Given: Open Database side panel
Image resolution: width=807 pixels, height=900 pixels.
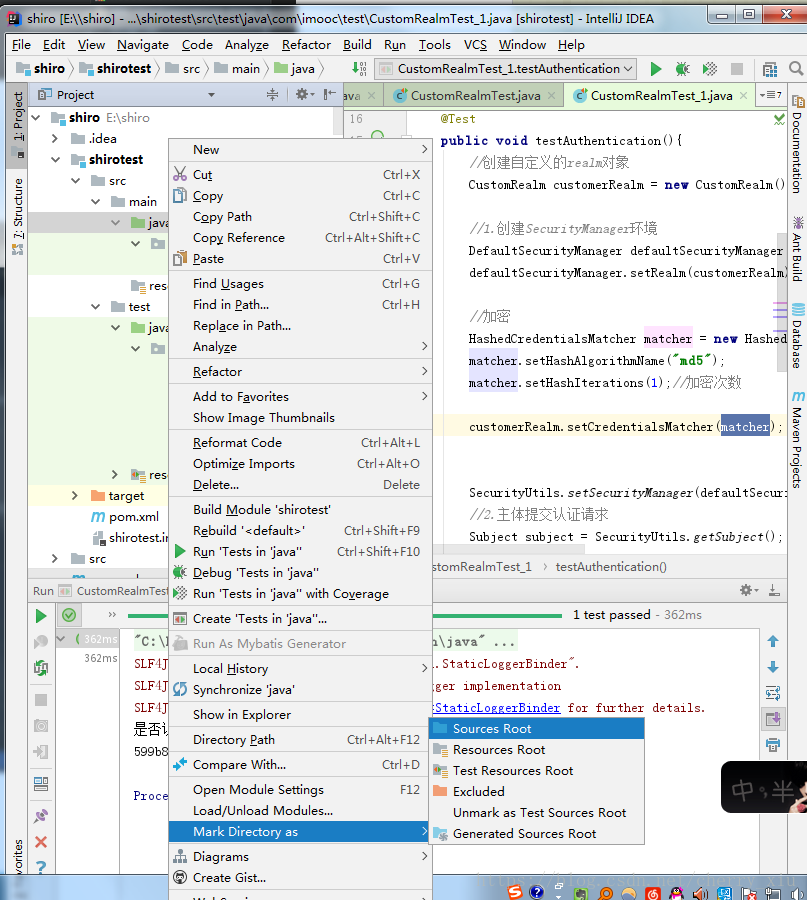Looking at the screenshot, I should coord(797,336).
